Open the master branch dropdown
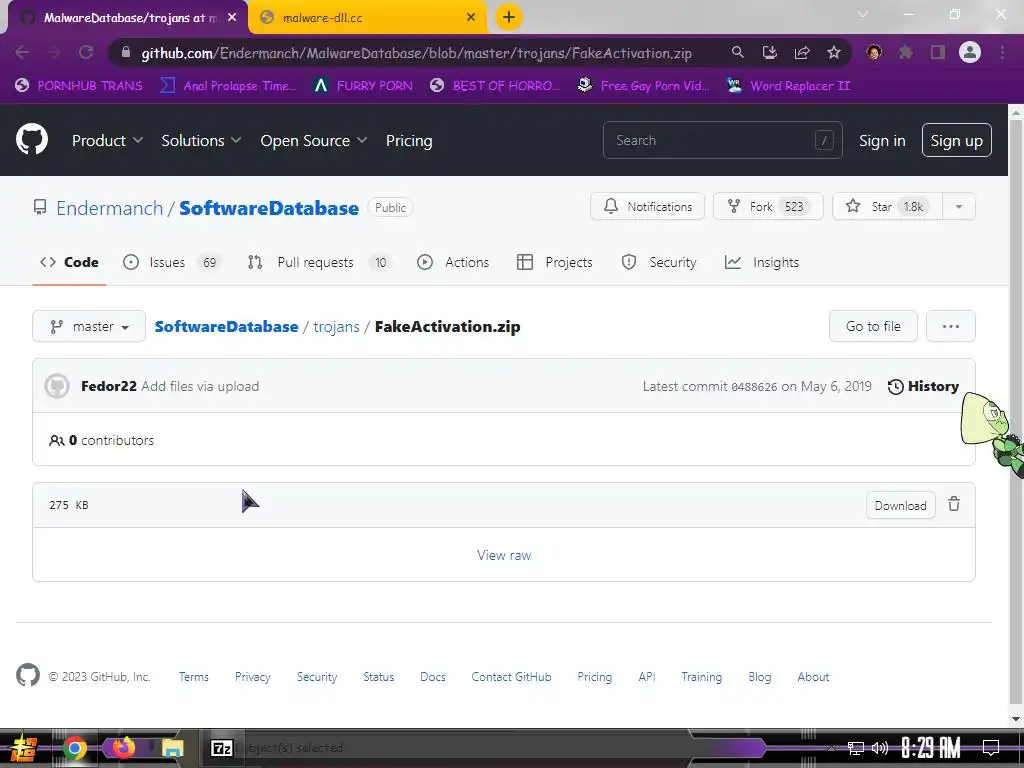This screenshot has width=1024, height=768. click(89, 326)
